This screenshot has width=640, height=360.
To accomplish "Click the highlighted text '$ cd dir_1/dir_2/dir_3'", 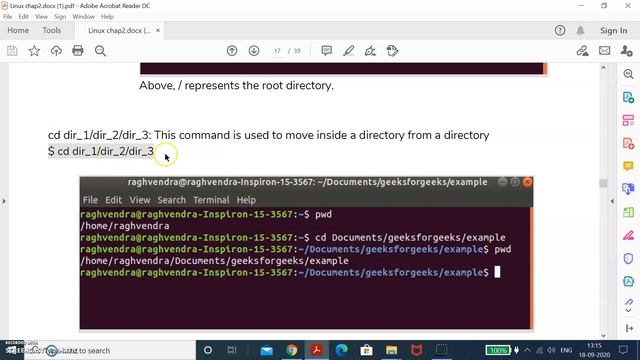I will [x=101, y=151].
